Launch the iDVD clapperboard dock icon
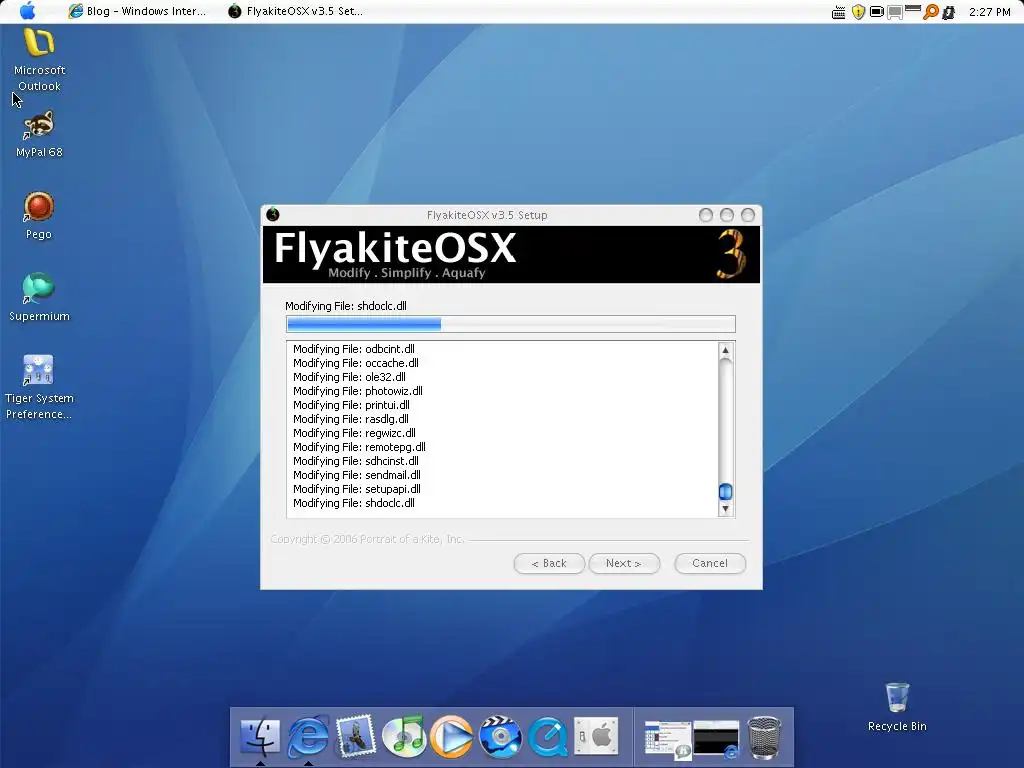 pyautogui.click(x=500, y=737)
